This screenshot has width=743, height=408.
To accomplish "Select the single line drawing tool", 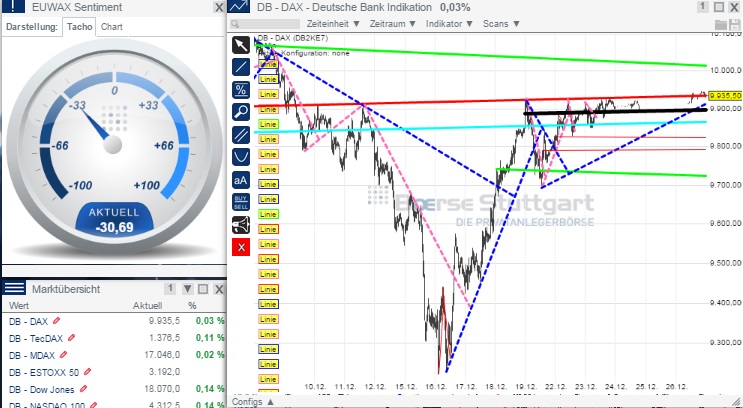I will pyautogui.click(x=241, y=67).
